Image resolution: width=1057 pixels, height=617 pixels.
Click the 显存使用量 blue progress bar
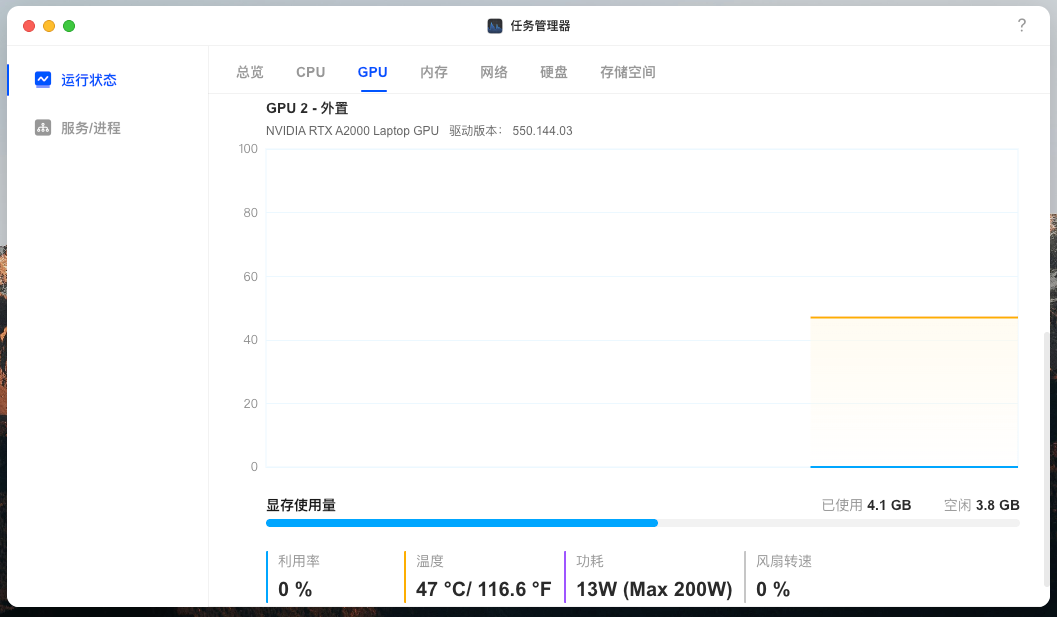point(462,523)
